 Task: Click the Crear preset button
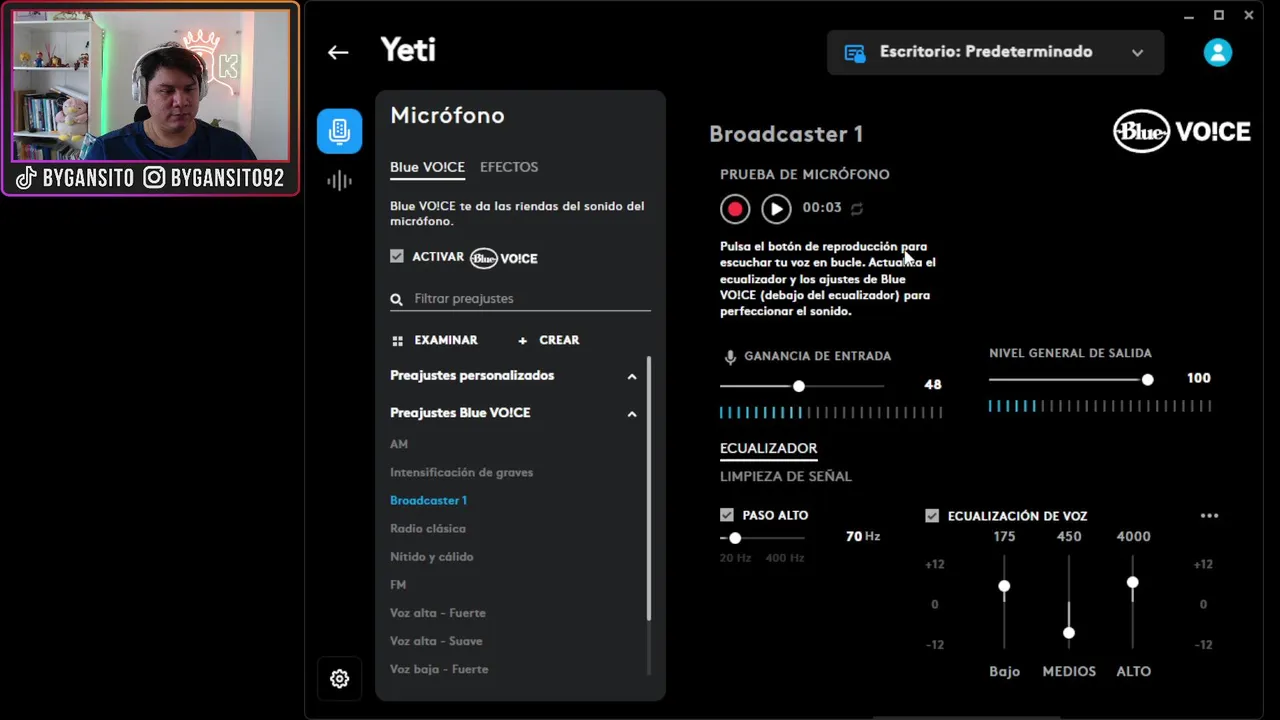coord(548,340)
